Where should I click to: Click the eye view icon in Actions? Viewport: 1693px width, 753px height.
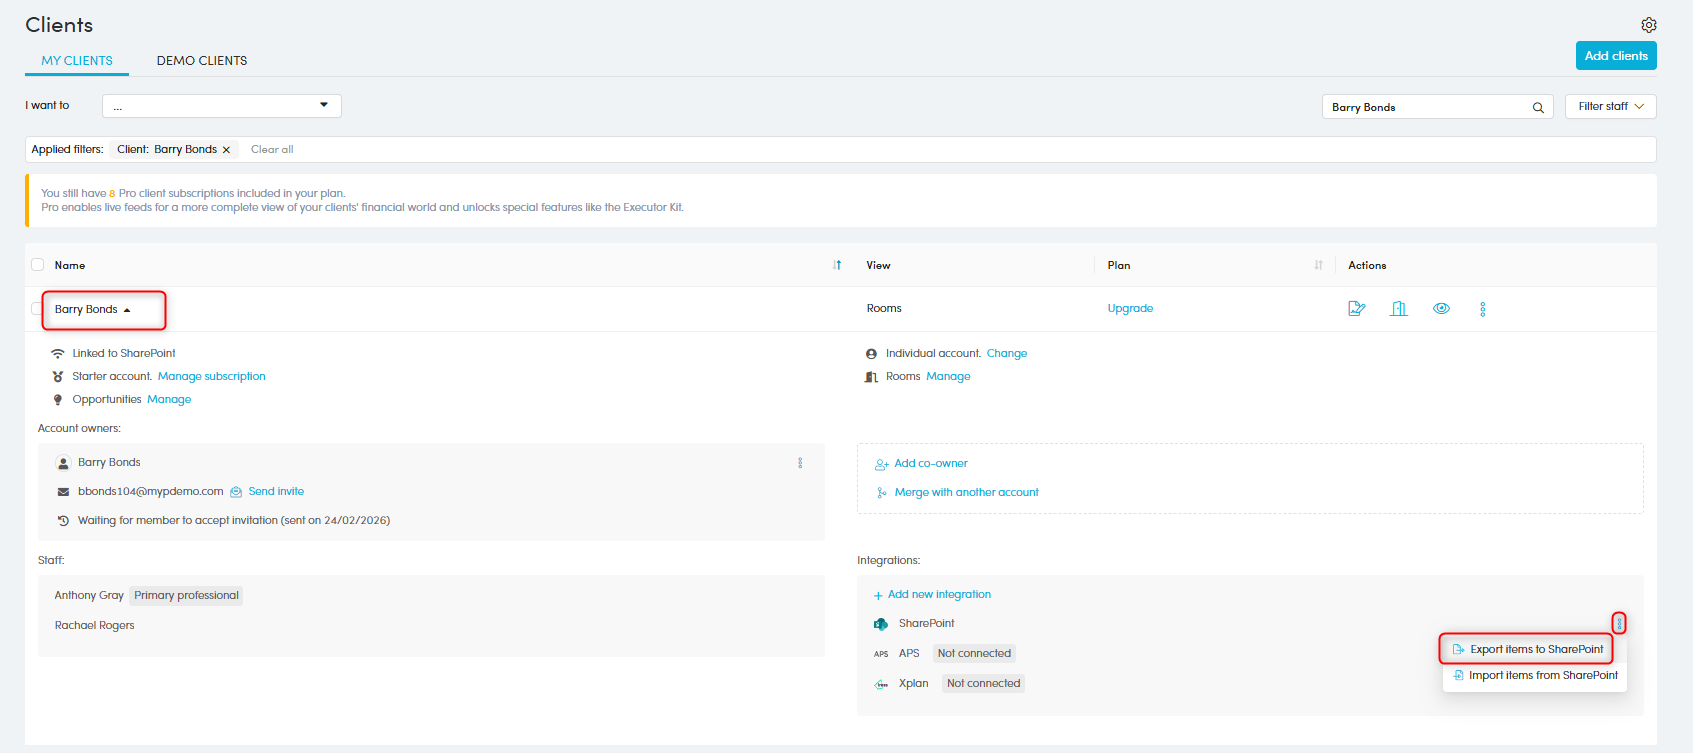point(1441,309)
